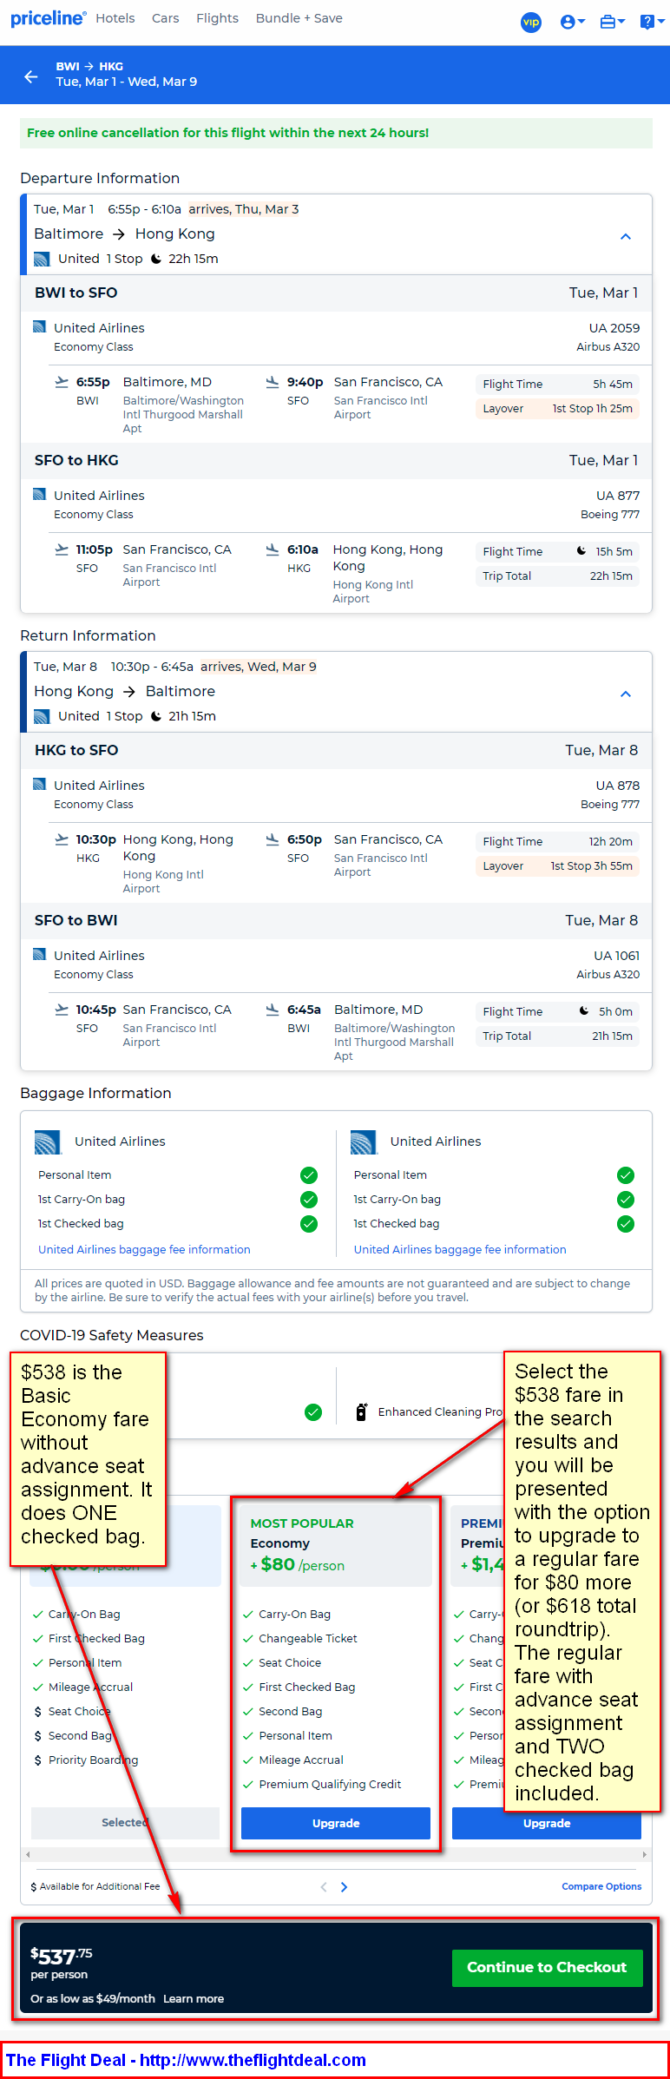Click the UA 1061 flight number

pos(616,956)
